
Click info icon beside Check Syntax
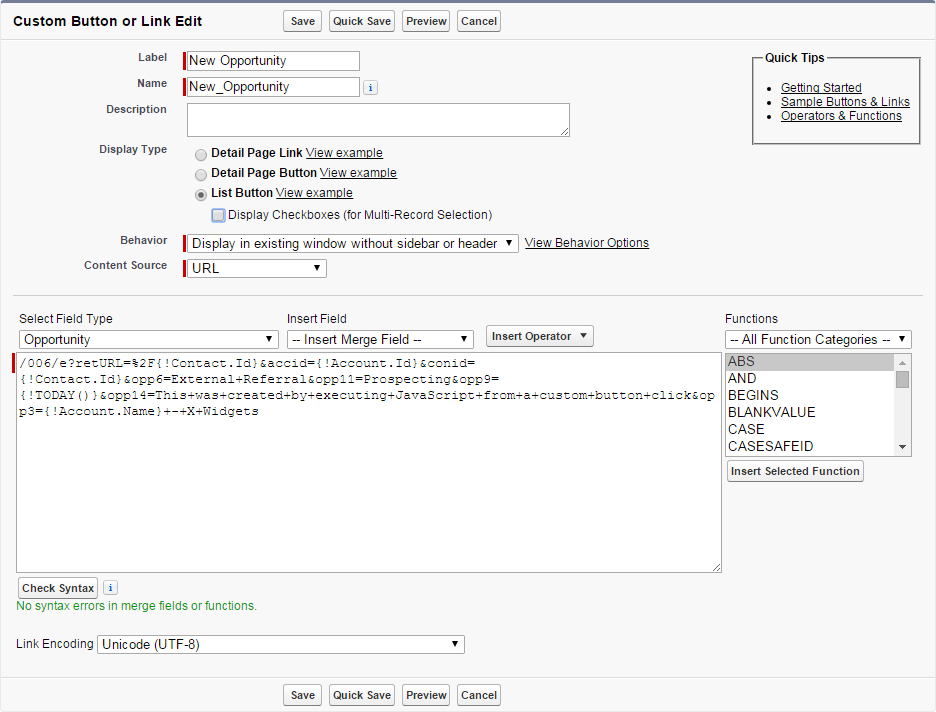click(110, 588)
